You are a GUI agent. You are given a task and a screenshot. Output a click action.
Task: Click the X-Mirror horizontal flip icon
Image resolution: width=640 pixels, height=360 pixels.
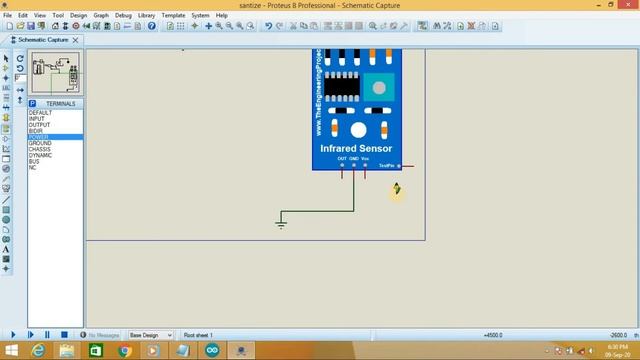click(20, 90)
